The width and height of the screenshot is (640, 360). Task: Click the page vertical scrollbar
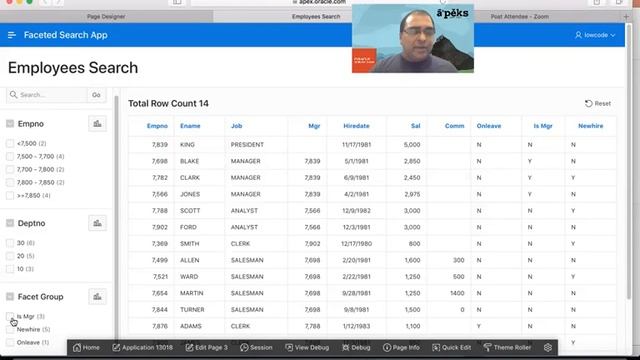[x=629, y=163]
